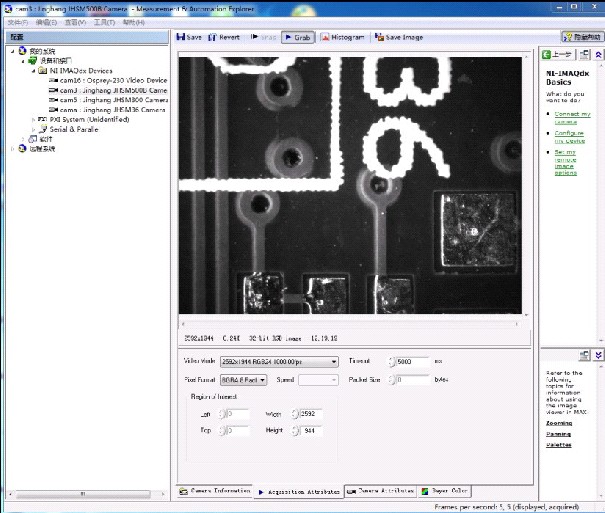605x513 pixels.
Task: Open 'Set my acquire image options' link
Action: click(x=566, y=162)
